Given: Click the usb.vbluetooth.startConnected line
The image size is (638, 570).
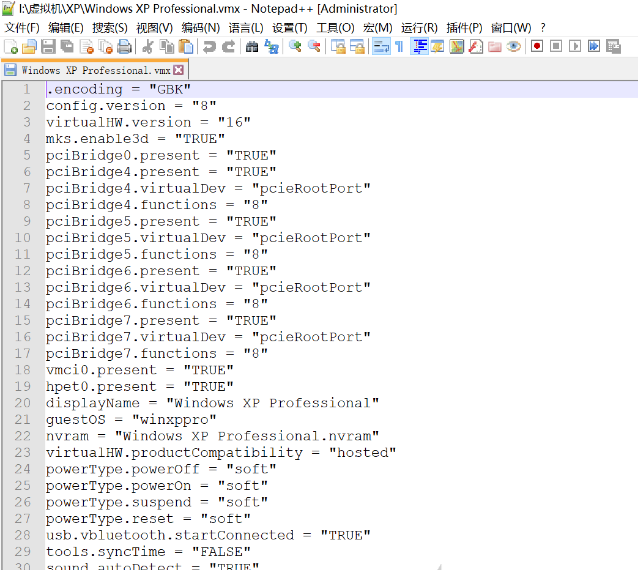Looking at the screenshot, I should click(208, 535).
